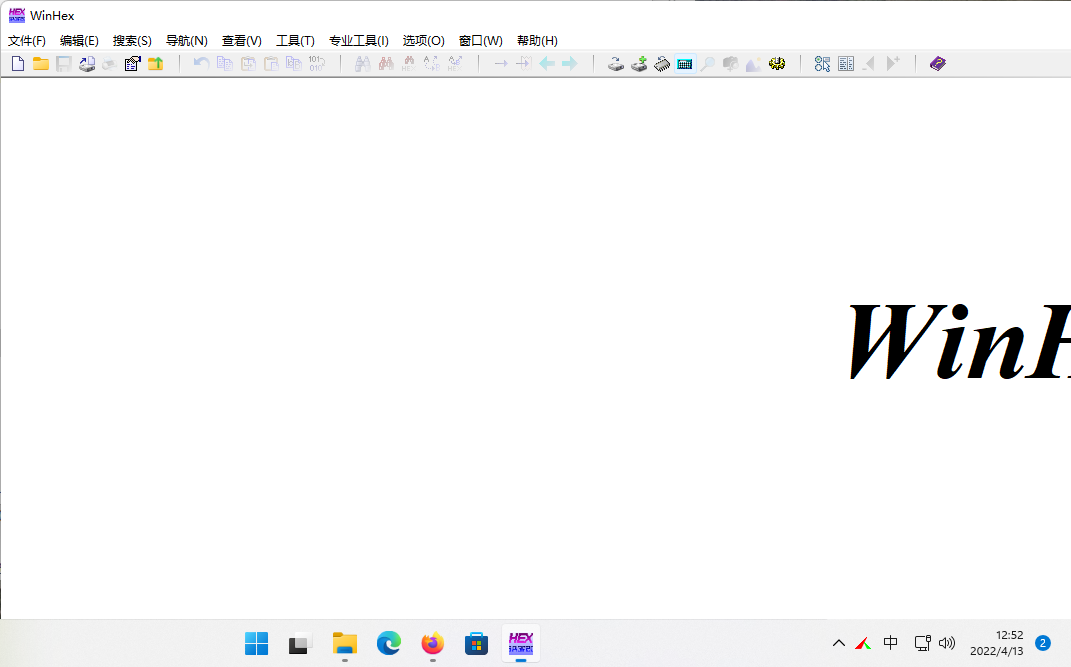Click the disk drive with blue arrow icon

click(616, 64)
